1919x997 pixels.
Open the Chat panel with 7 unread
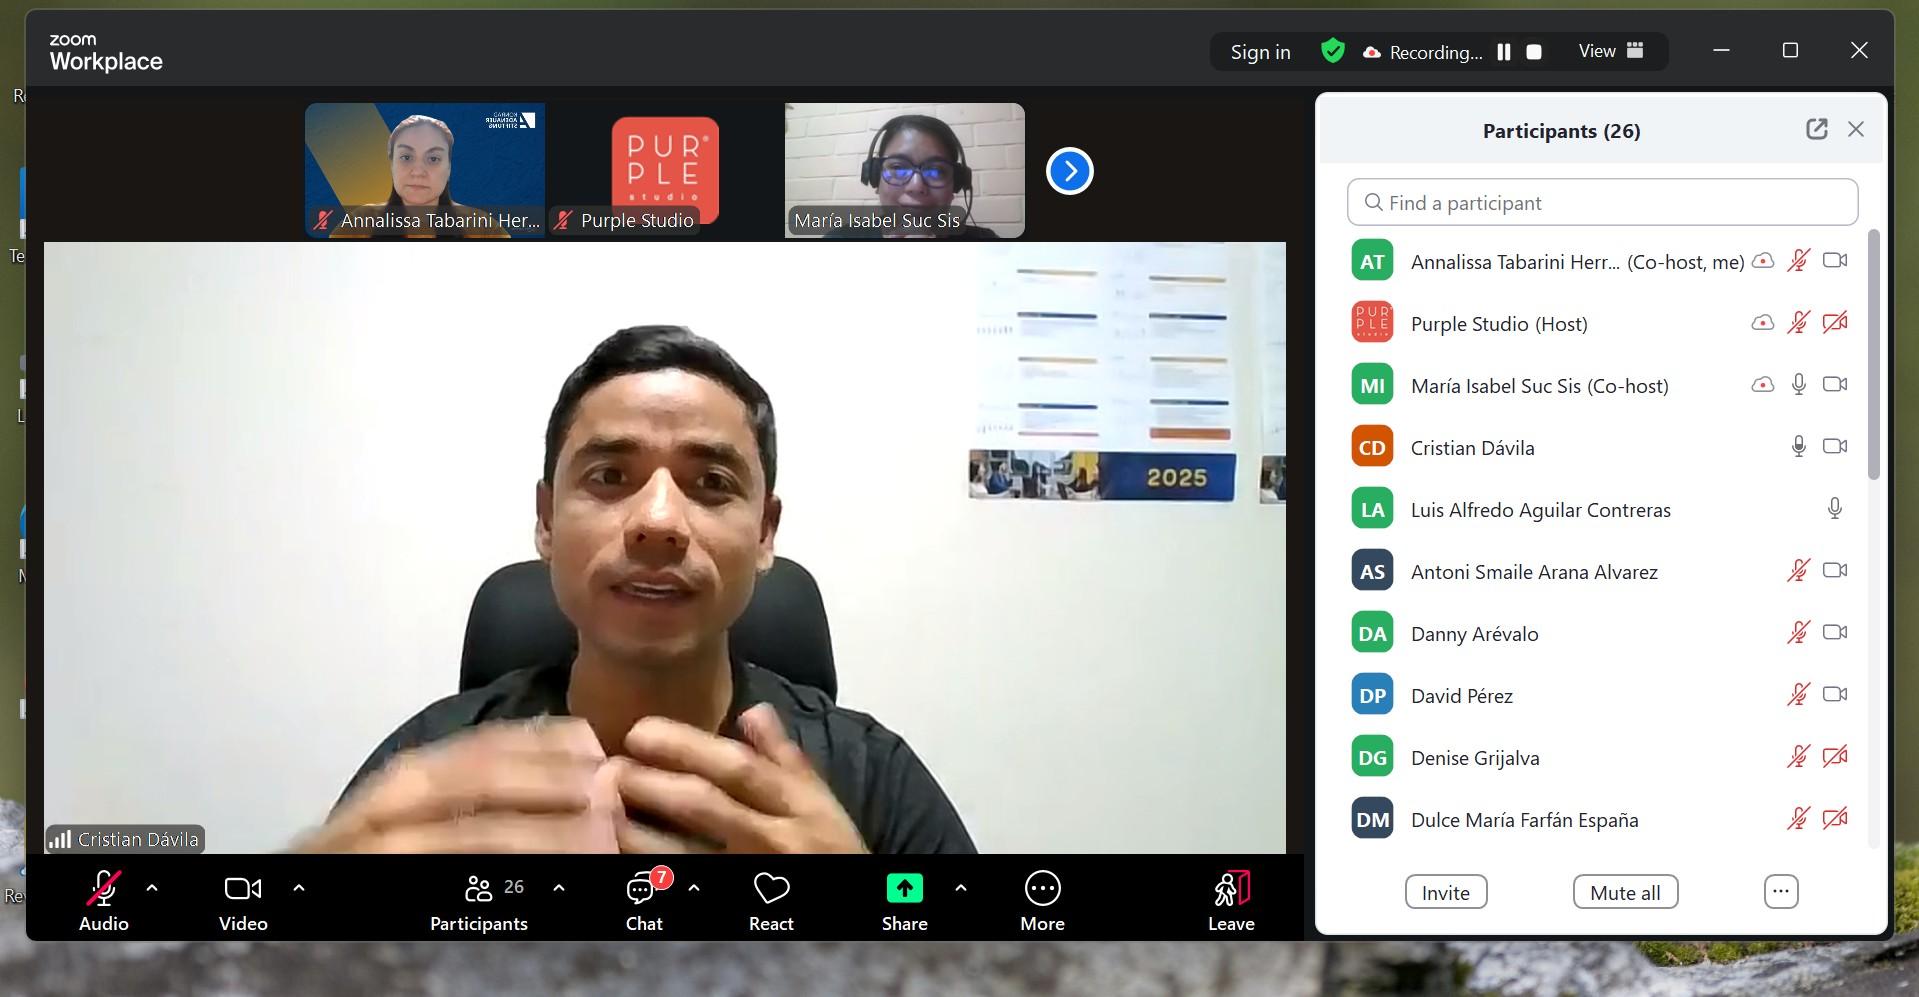coord(644,900)
